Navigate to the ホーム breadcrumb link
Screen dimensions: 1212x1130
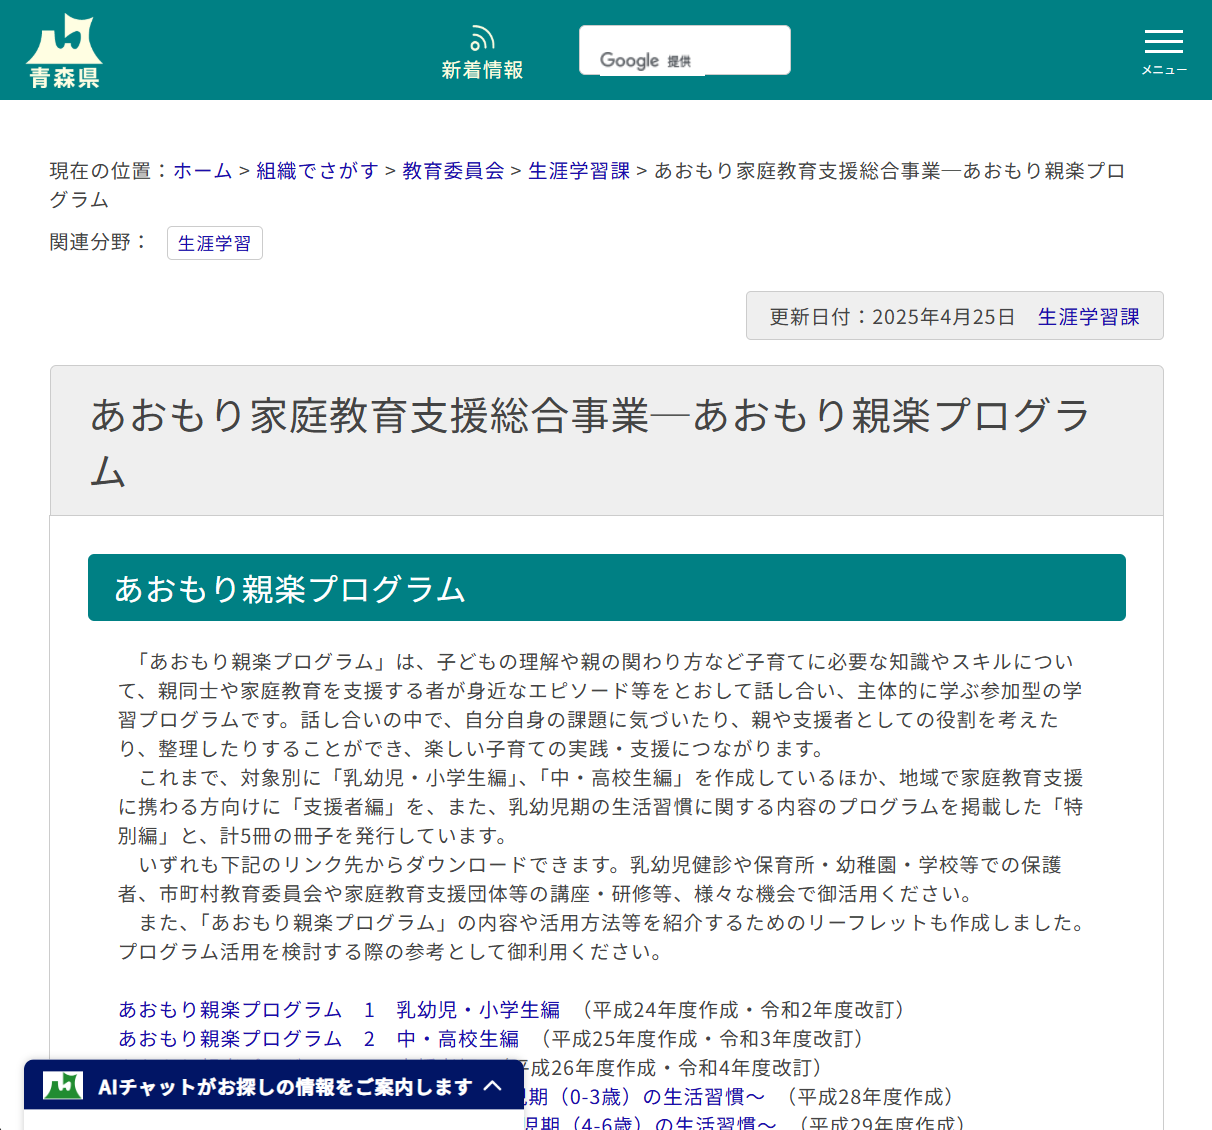(203, 170)
